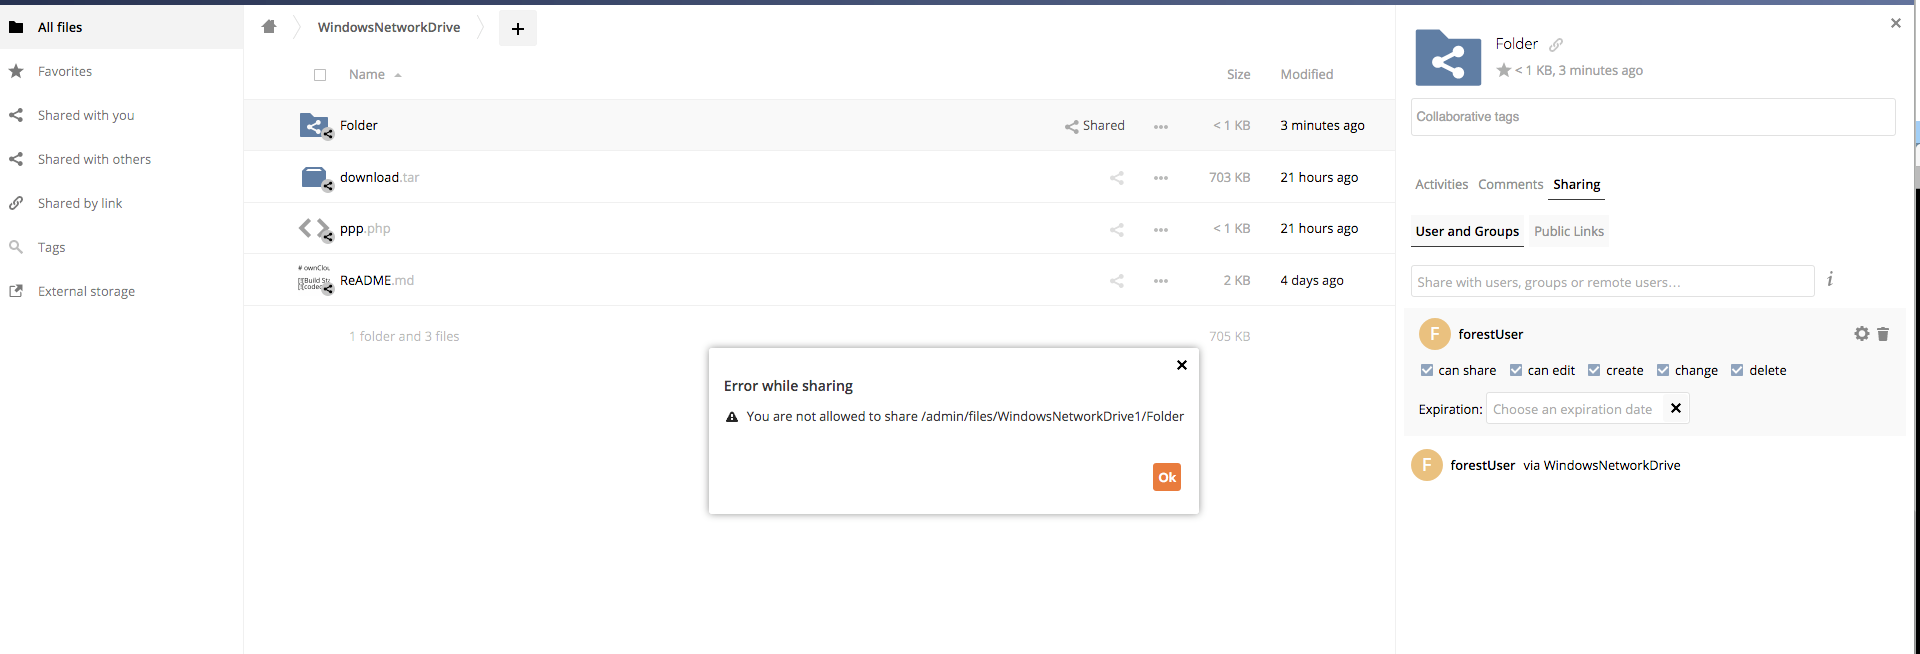The width and height of the screenshot is (1920, 654).
Task: Select the Sharing tab
Action: click(1577, 184)
